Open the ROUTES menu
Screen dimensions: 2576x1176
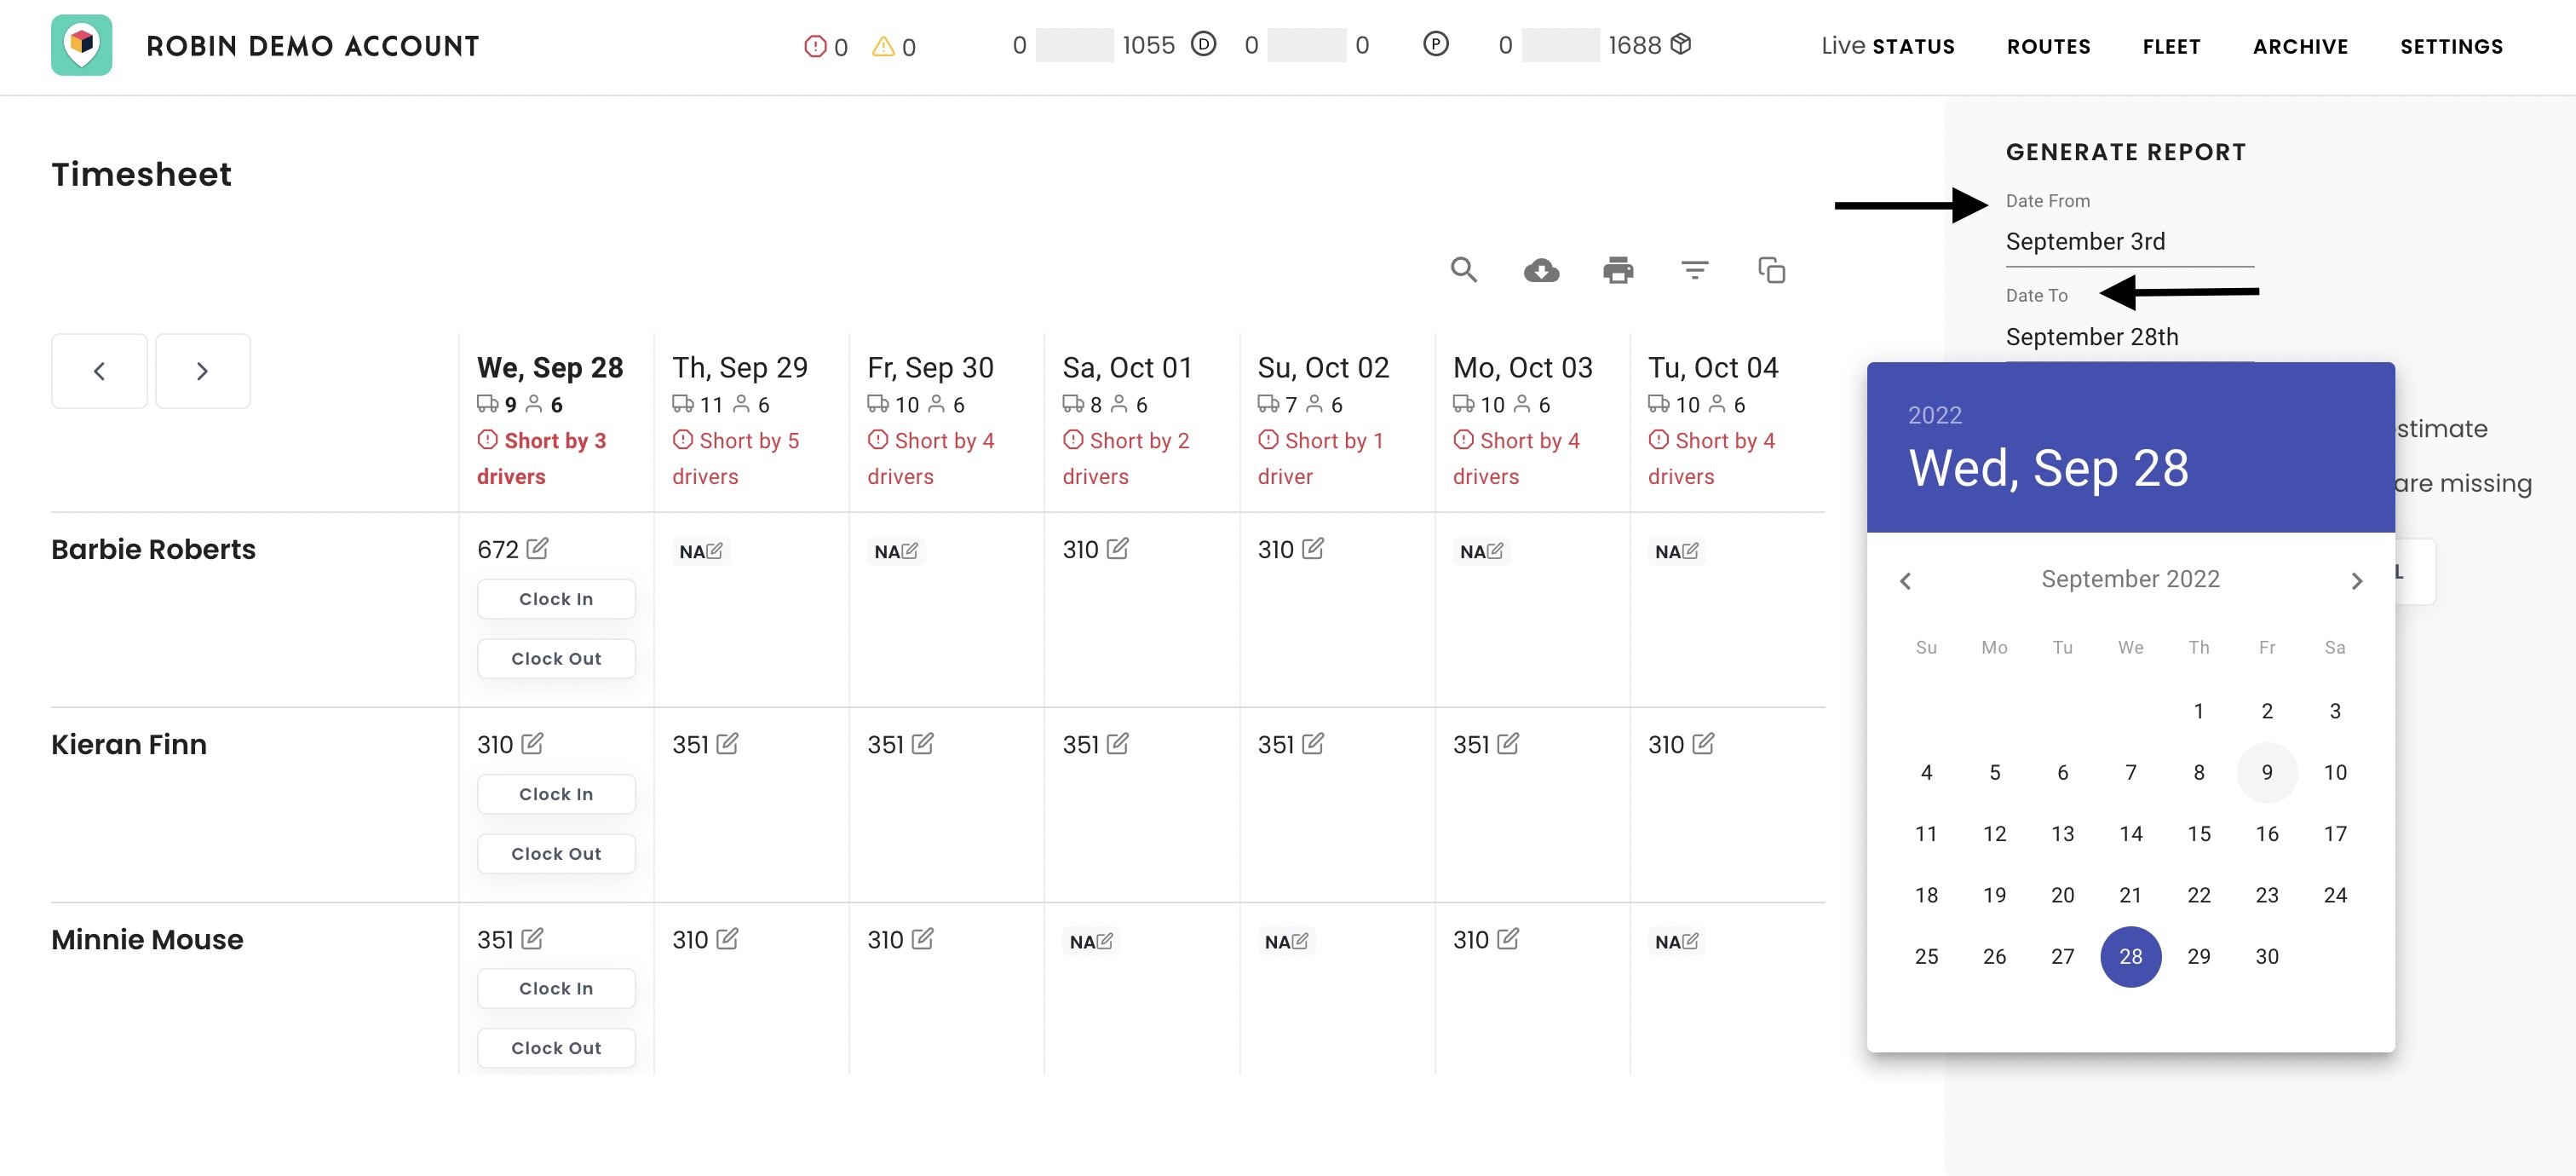tap(2048, 46)
